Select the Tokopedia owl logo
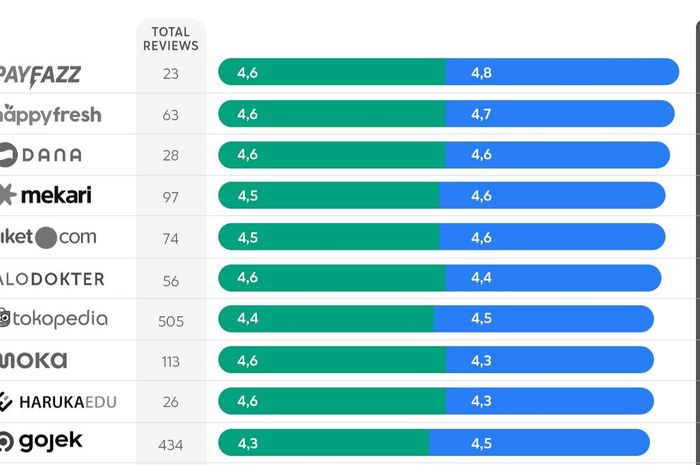 click(53, 319)
